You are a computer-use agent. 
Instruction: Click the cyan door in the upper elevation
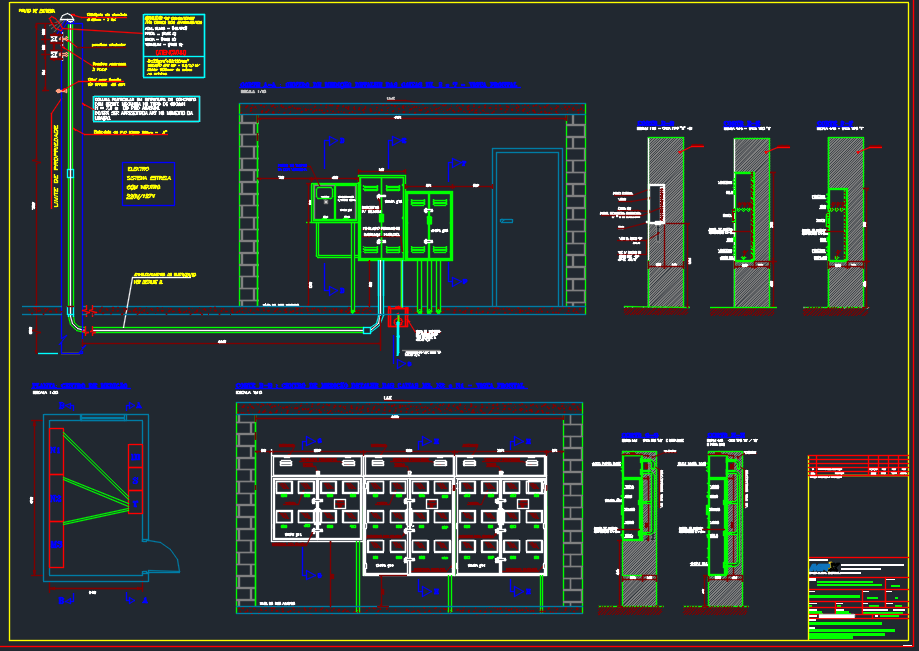point(526,228)
